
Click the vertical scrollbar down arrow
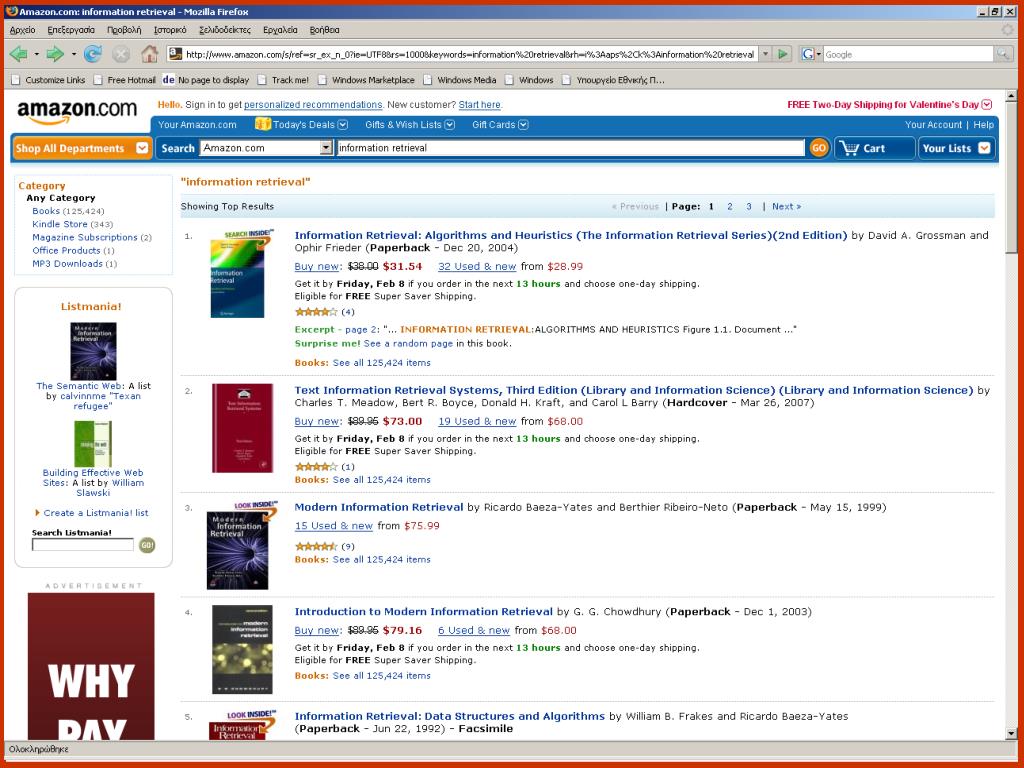click(1011, 733)
